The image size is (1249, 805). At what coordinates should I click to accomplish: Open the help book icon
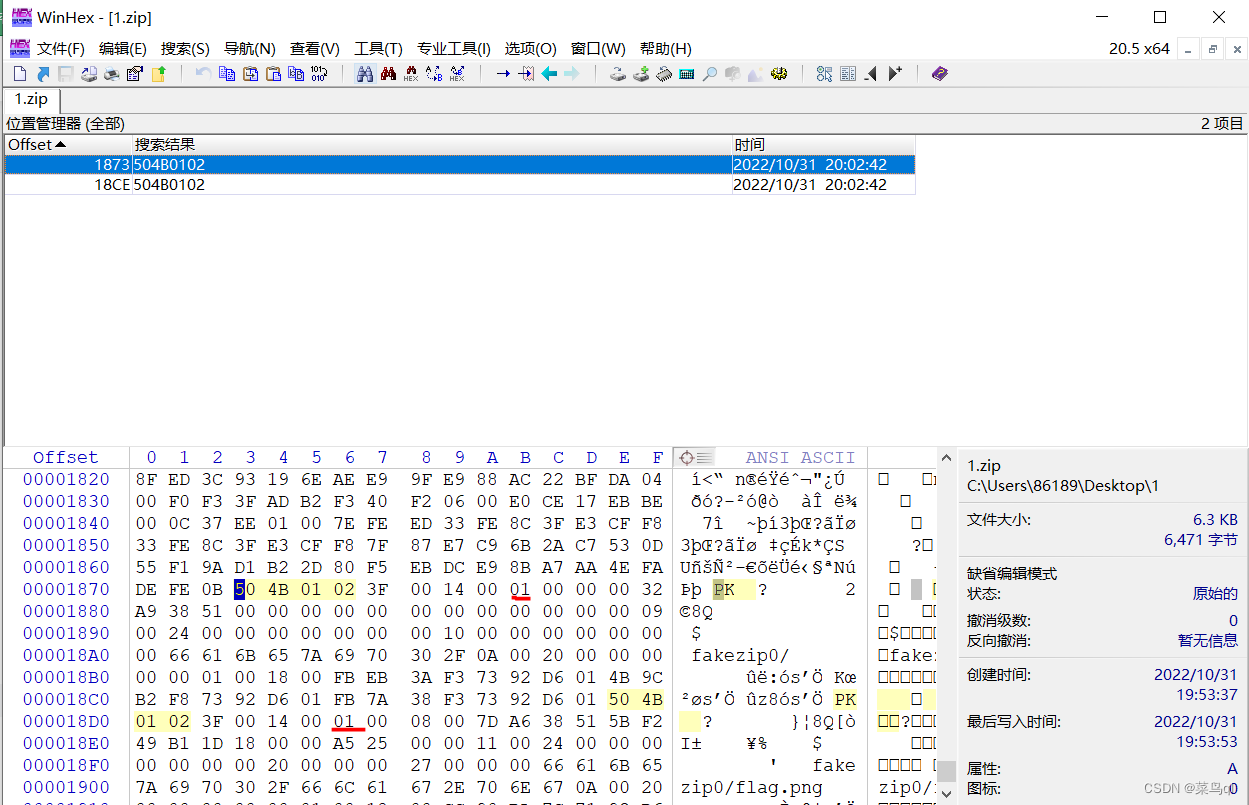click(x=939, y=73)
